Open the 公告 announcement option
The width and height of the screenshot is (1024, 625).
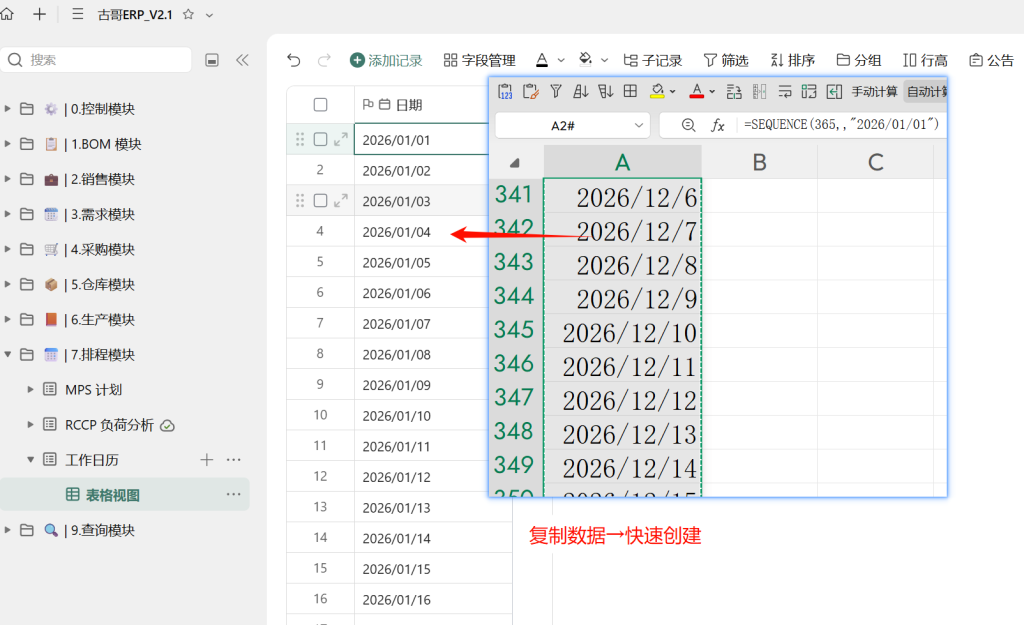point(991,61)
